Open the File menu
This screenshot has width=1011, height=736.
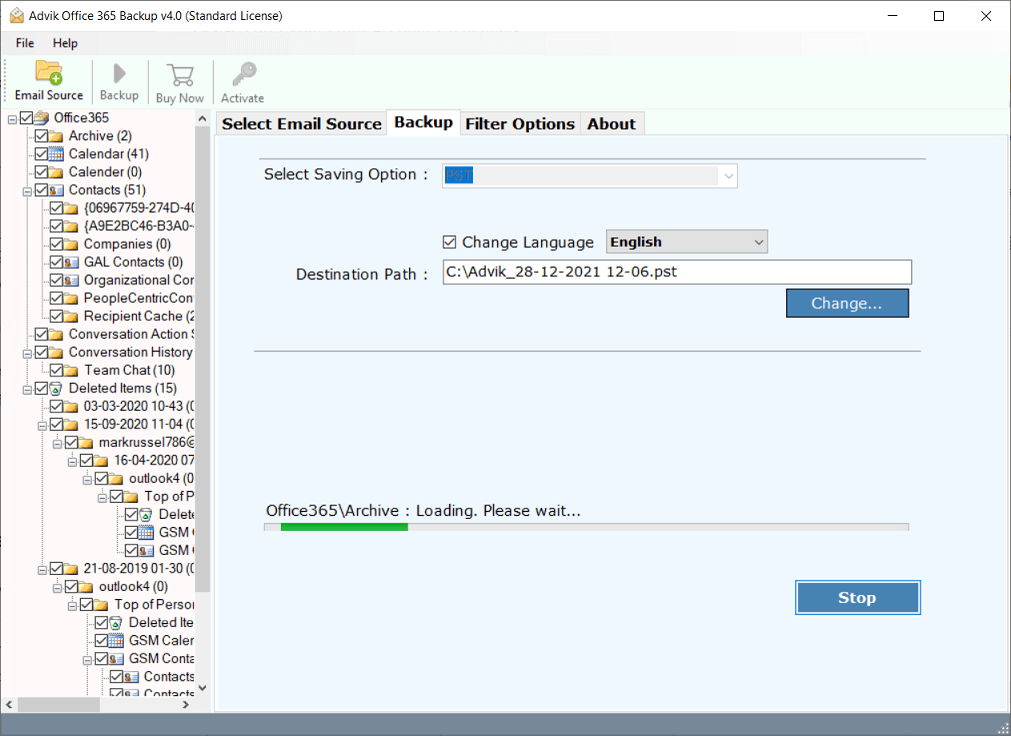25,43
